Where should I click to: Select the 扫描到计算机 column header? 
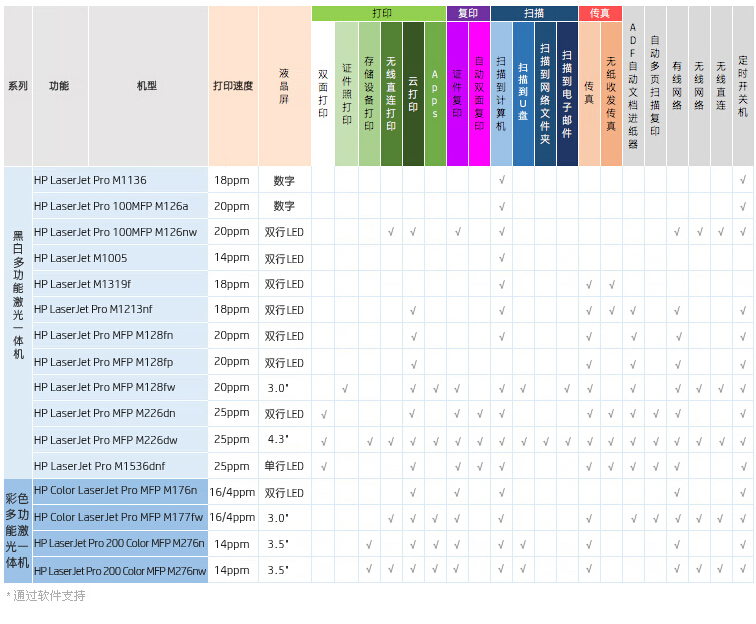(501, 94)
